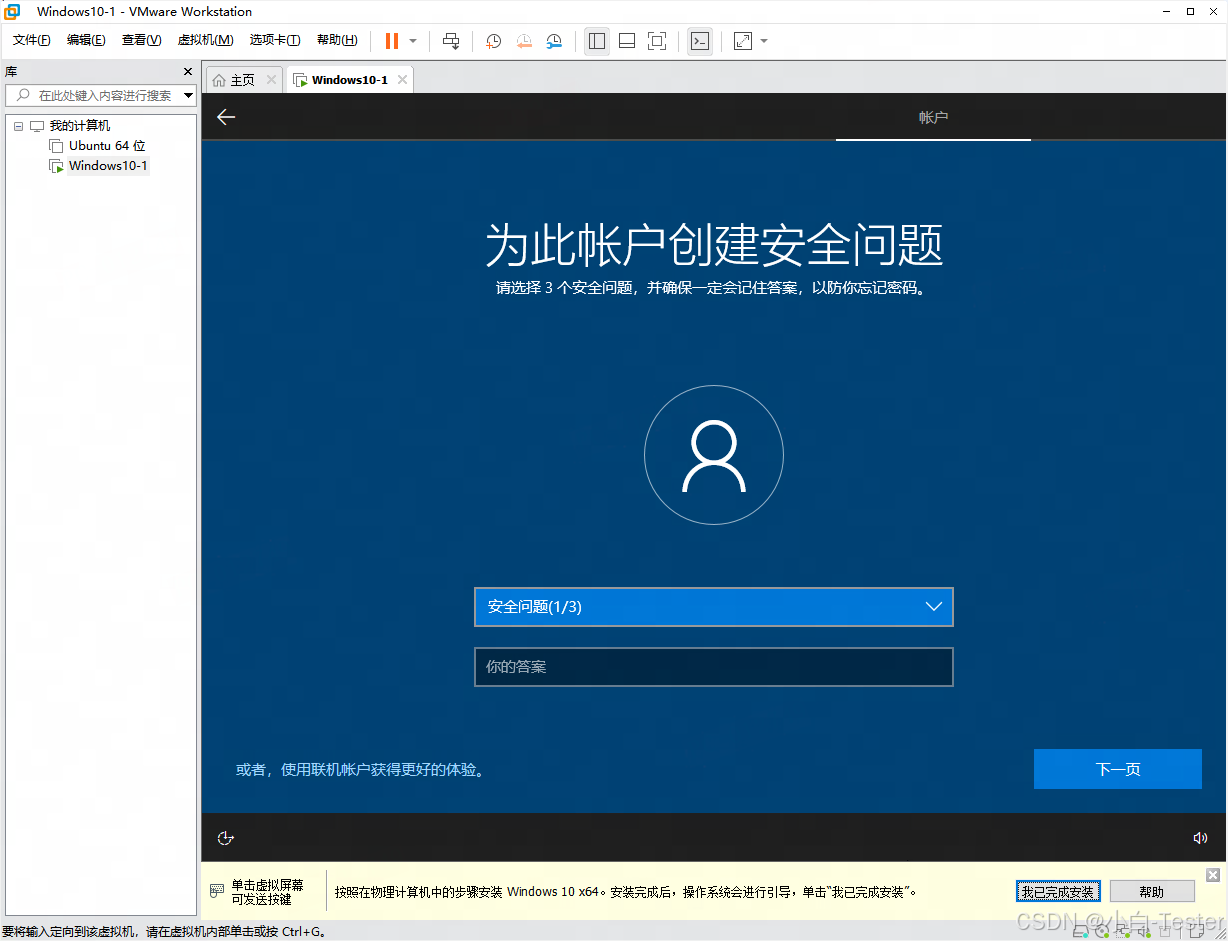1228x941 pixels.
Task: Send Ctrl+Alt+Del to the virtual machine
Action: tap(451, 41)
